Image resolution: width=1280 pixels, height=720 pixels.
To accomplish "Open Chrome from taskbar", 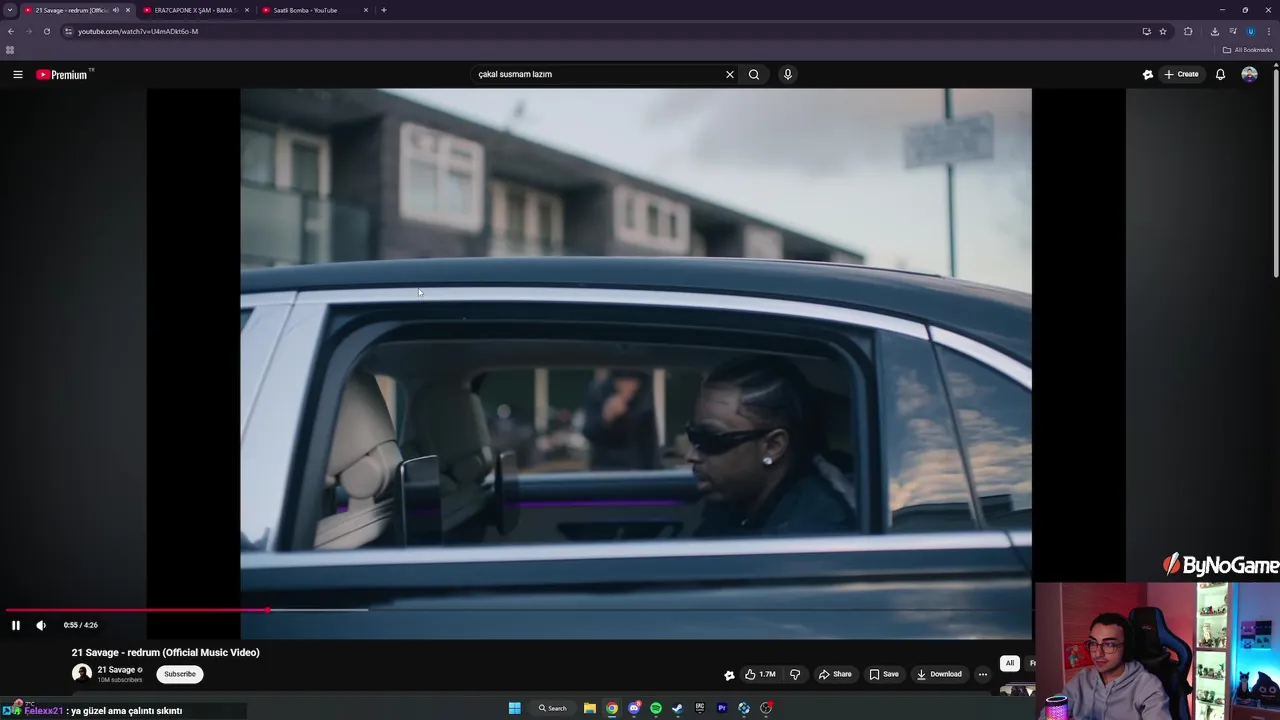I will click(x=612, y=708).
